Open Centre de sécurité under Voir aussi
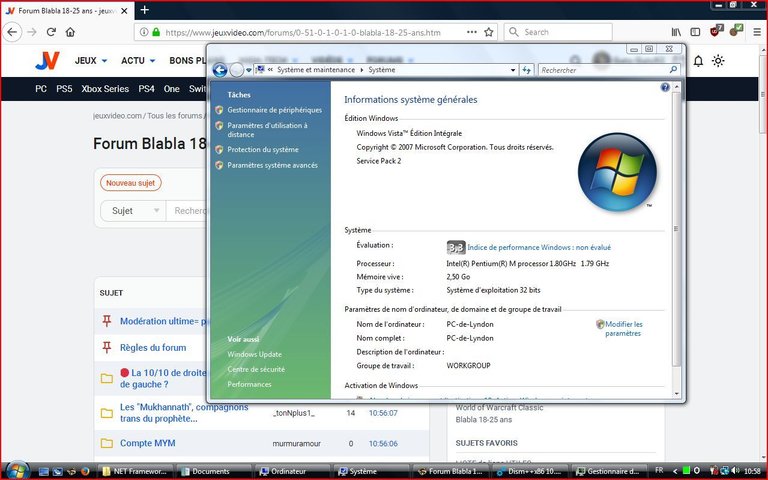768x480 pixels. 256,369
